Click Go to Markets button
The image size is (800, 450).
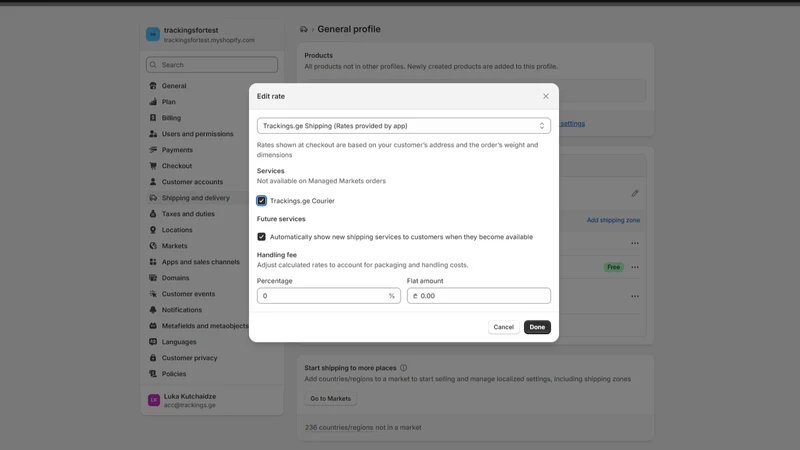[331, 398]
